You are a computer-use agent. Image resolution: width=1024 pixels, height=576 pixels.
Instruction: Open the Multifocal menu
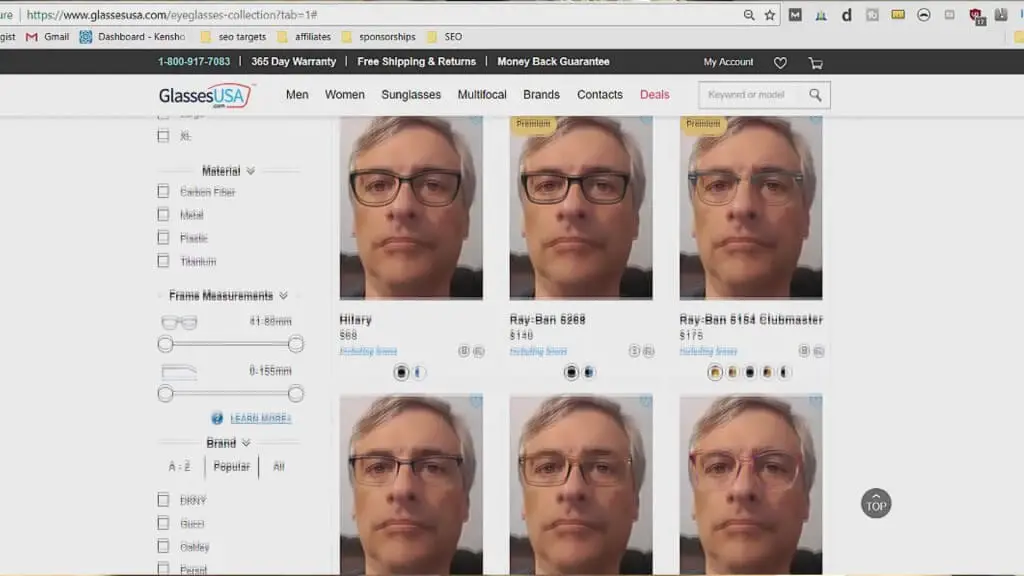pyautogui.click(x=482, y=95)
